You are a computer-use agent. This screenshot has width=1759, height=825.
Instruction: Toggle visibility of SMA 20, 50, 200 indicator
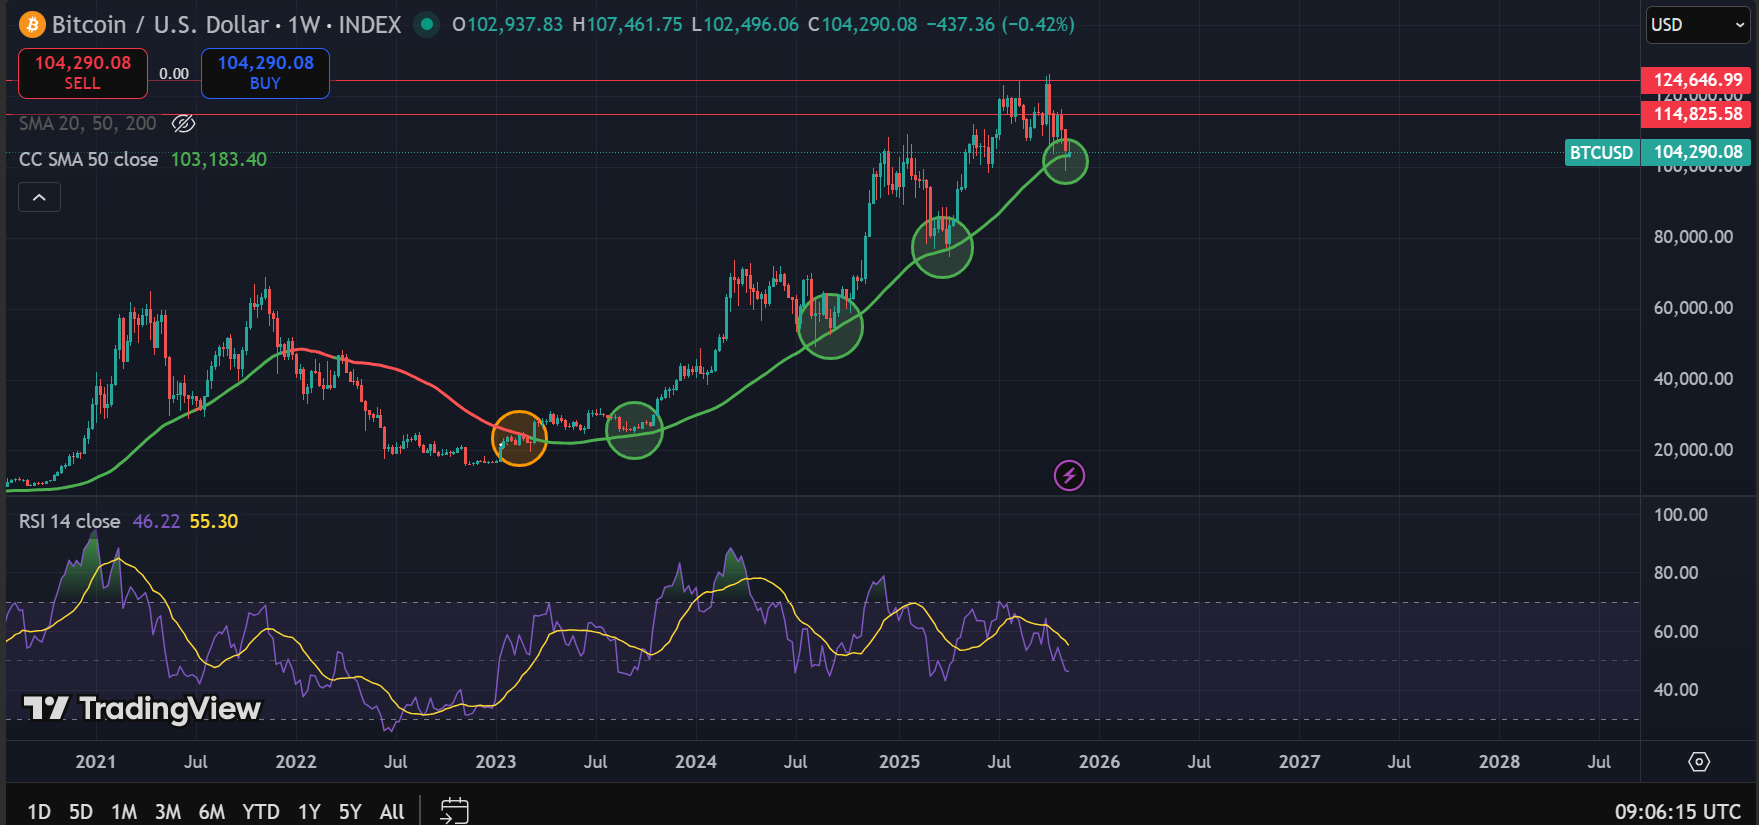point(183,123)
